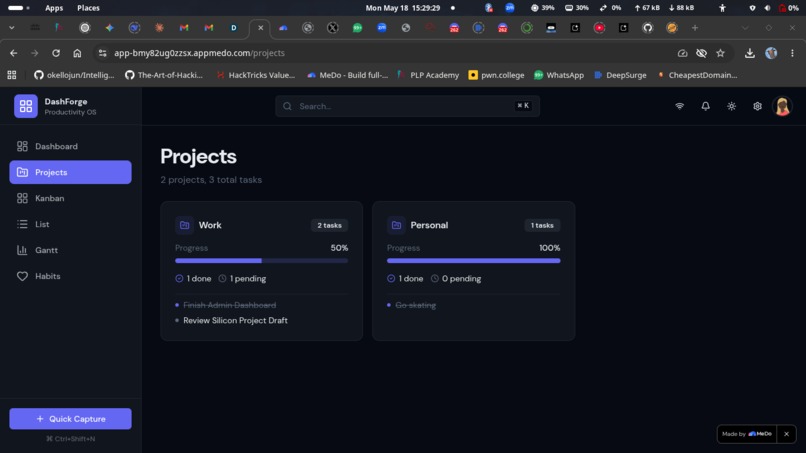Open the MeDo - Build full bookmark
This screenshot has height=453, width=806.
coord(347,75)
